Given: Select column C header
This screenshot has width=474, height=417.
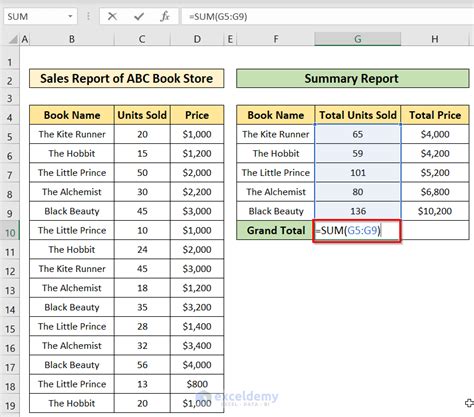Looking at the screenshot, I should (142, 39).
